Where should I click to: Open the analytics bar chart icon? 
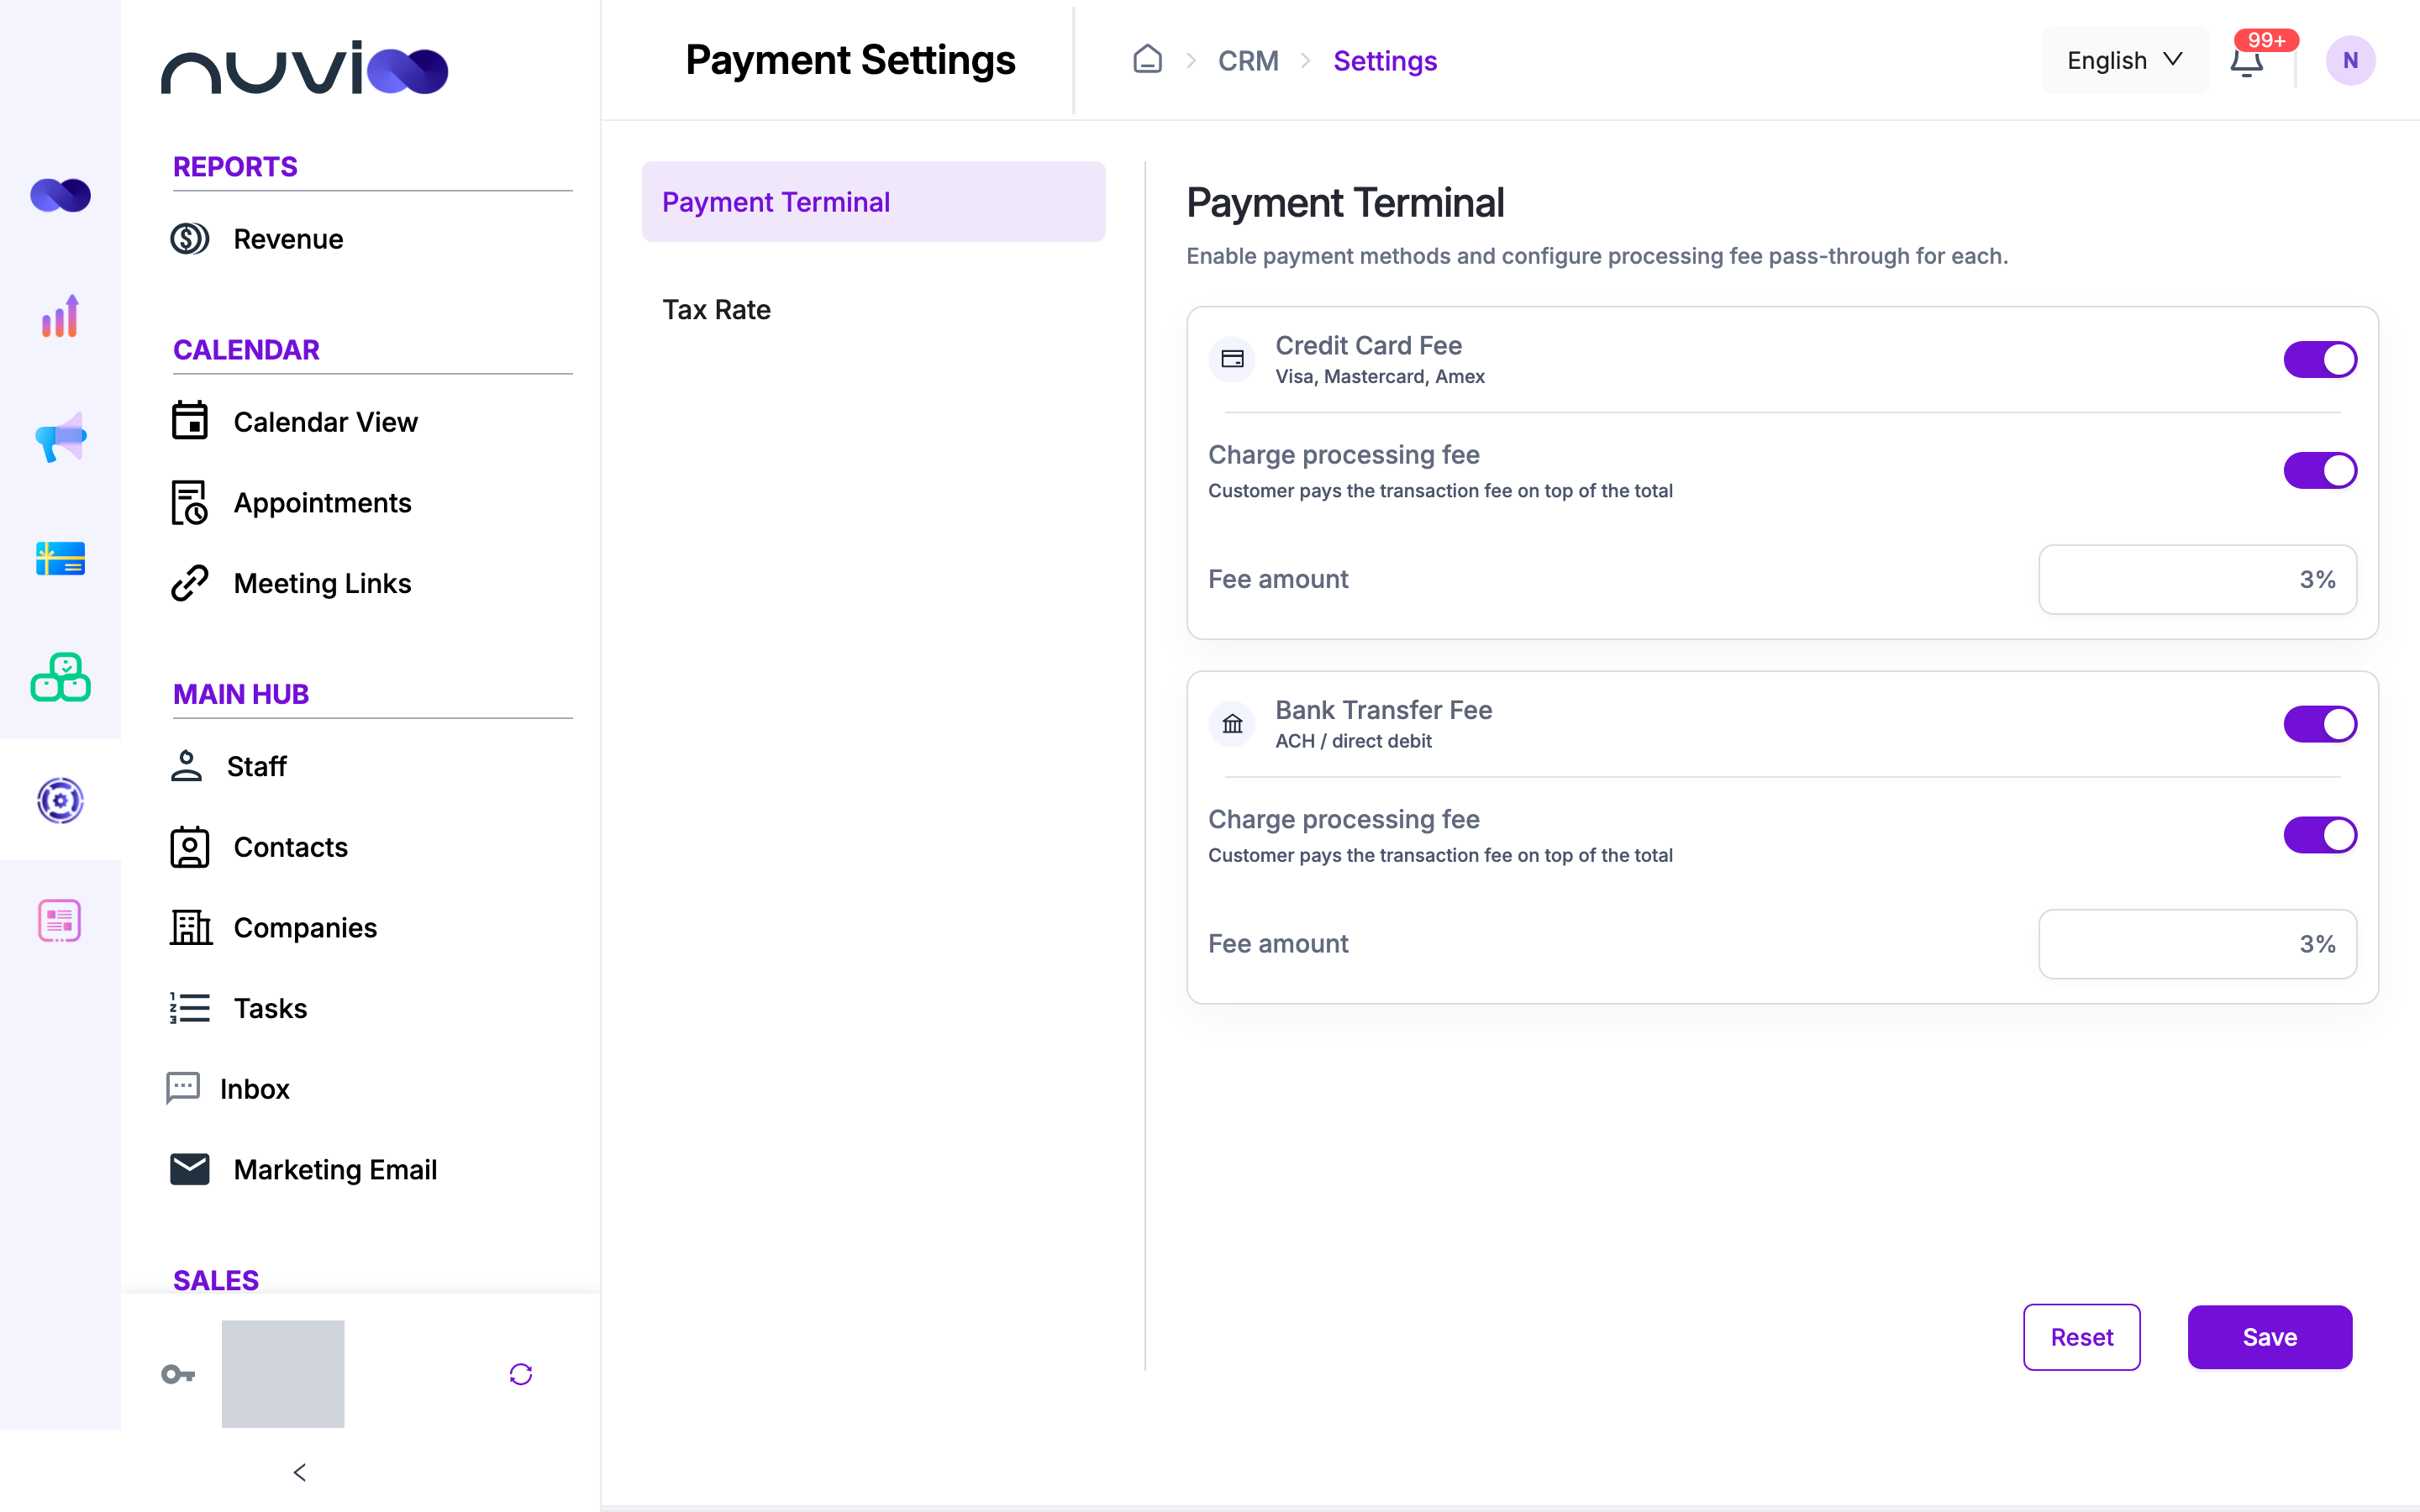click(60, 316)
